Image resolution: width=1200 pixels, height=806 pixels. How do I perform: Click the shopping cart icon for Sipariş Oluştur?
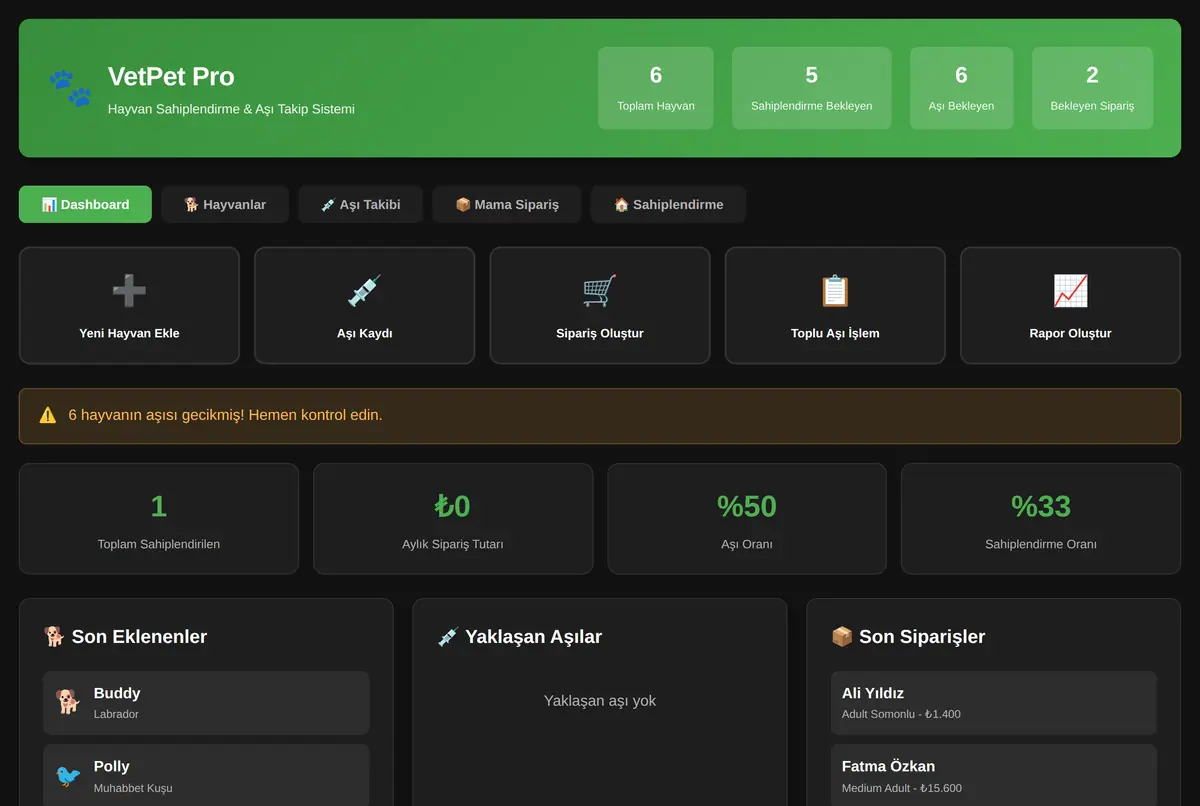tap(600, 291)
